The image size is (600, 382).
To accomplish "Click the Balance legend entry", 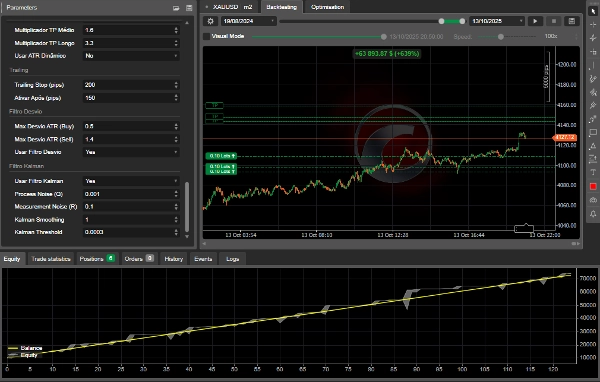I will [25, 348].
